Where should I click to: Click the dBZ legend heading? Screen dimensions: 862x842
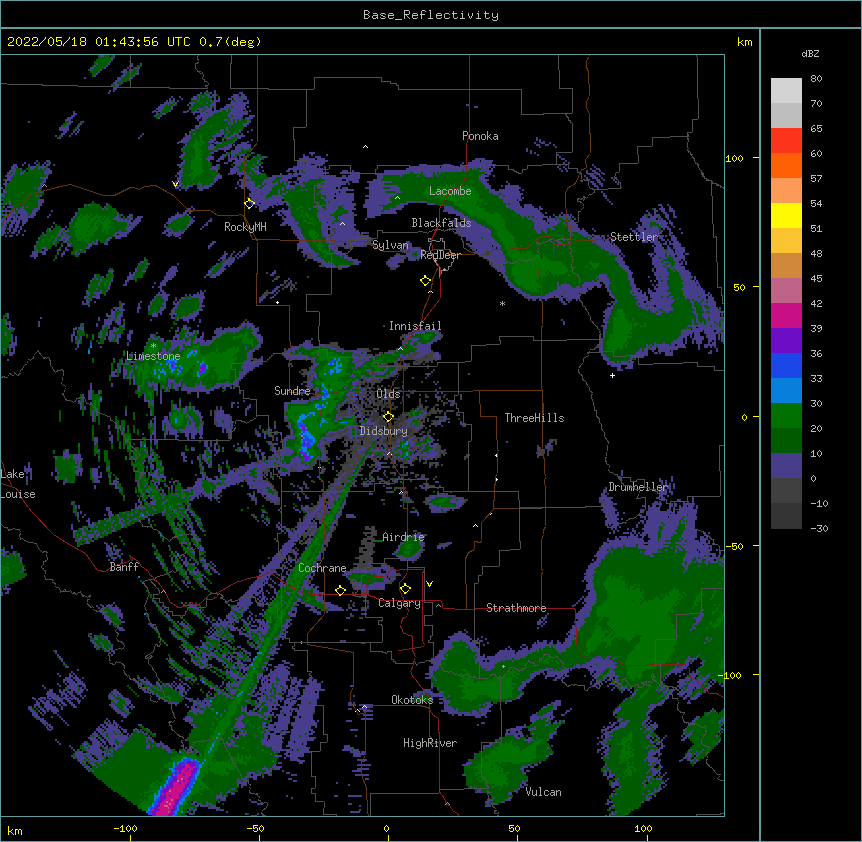coord(810,54)
